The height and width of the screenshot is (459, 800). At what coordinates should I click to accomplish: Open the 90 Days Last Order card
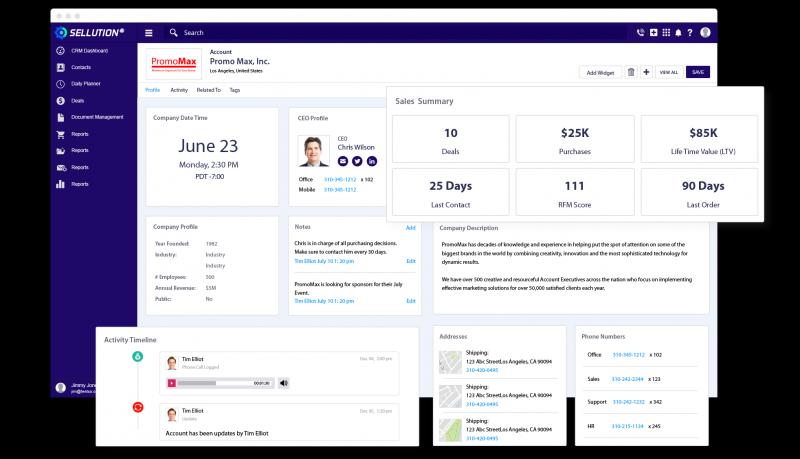[x=699, y=192]
